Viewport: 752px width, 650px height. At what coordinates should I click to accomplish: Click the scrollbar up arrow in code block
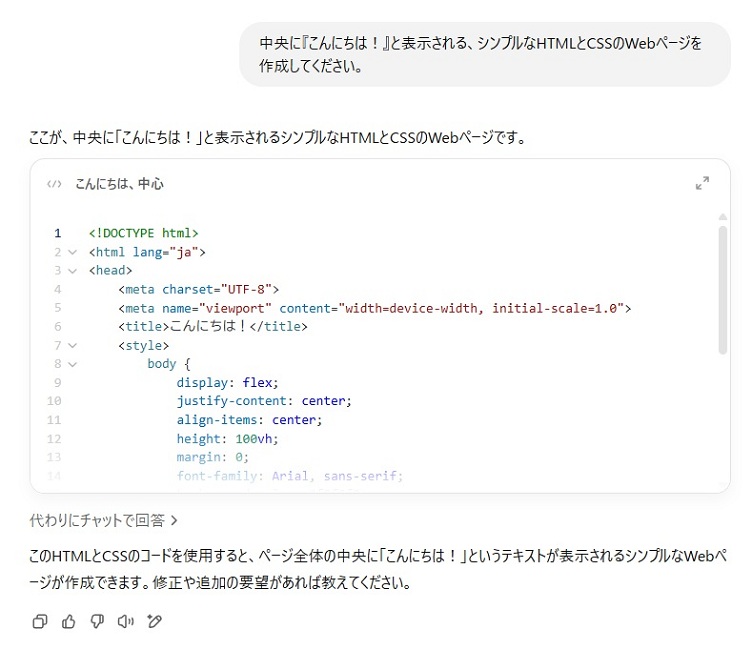click(722, 216)
